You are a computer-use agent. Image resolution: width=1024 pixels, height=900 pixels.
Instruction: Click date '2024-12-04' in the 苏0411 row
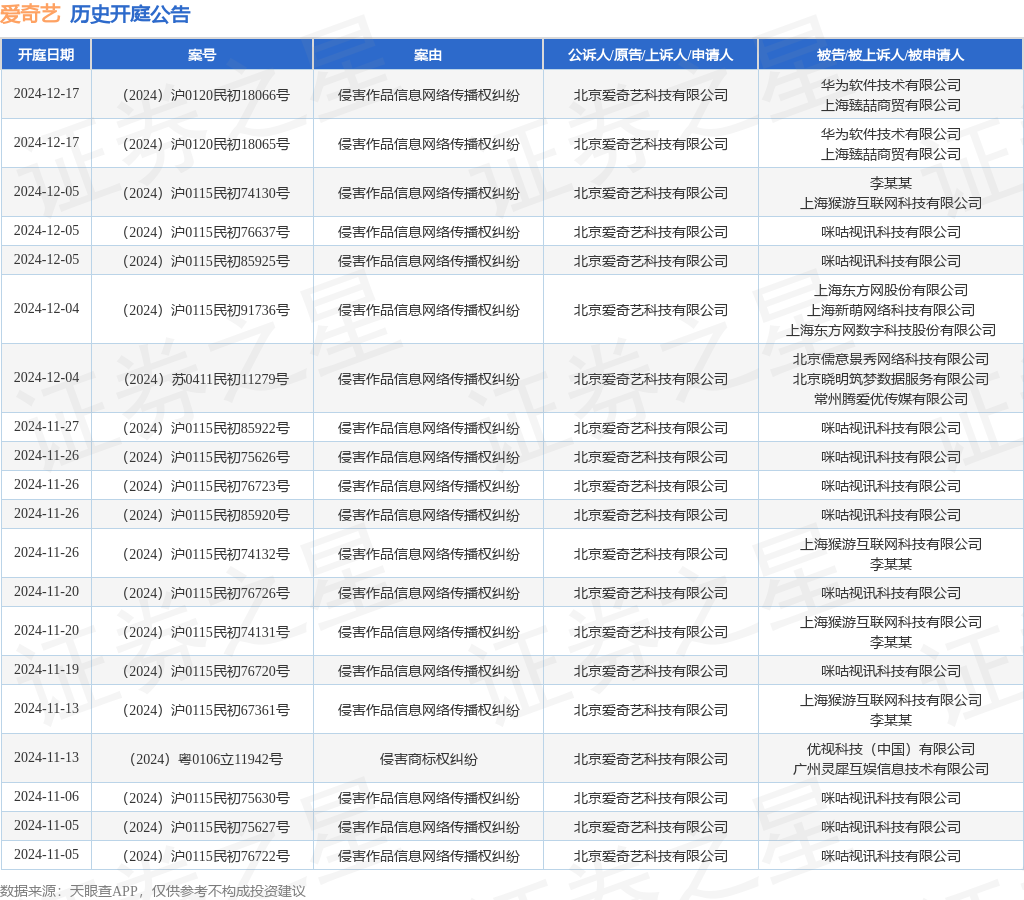click(46, 378)
